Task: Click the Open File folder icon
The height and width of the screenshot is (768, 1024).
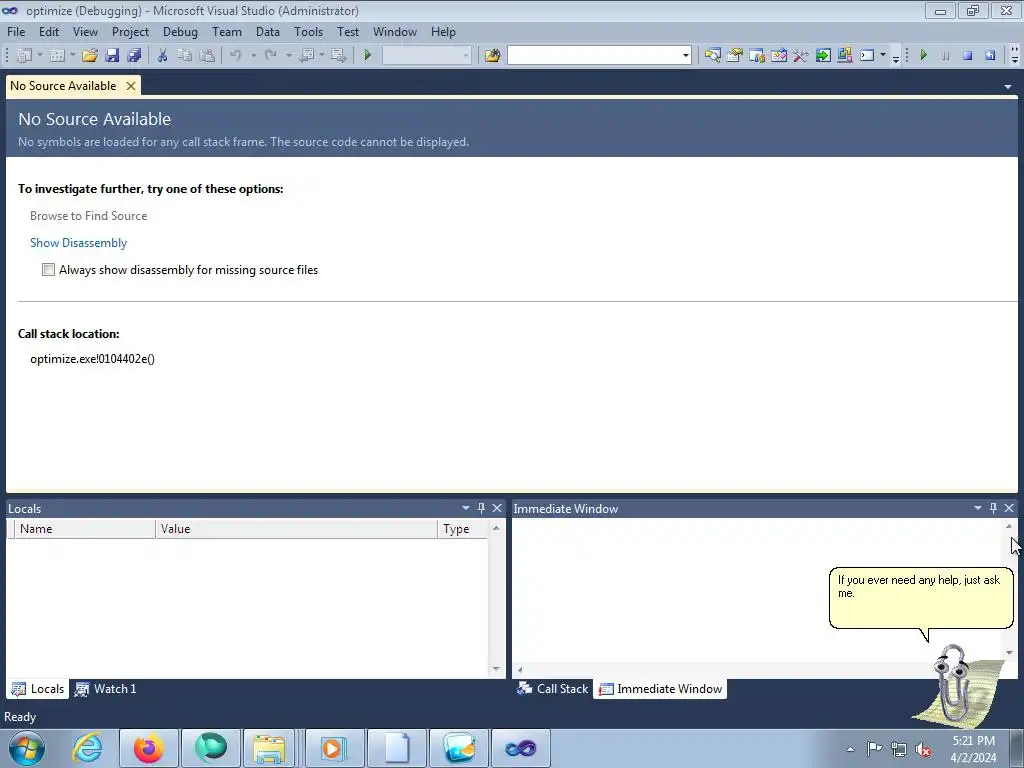Action: (x=89, y=56)
